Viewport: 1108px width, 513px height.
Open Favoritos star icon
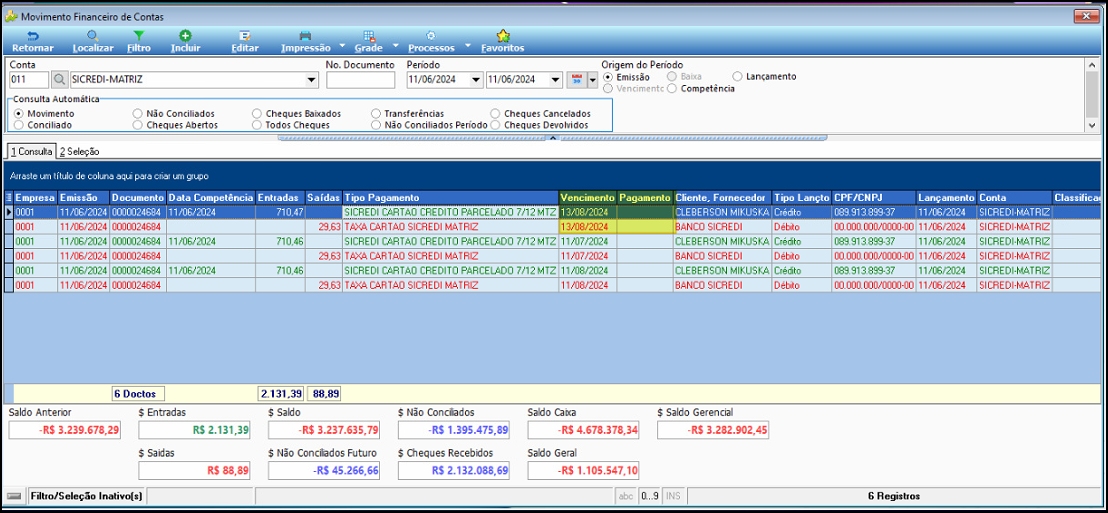(502, 35)
